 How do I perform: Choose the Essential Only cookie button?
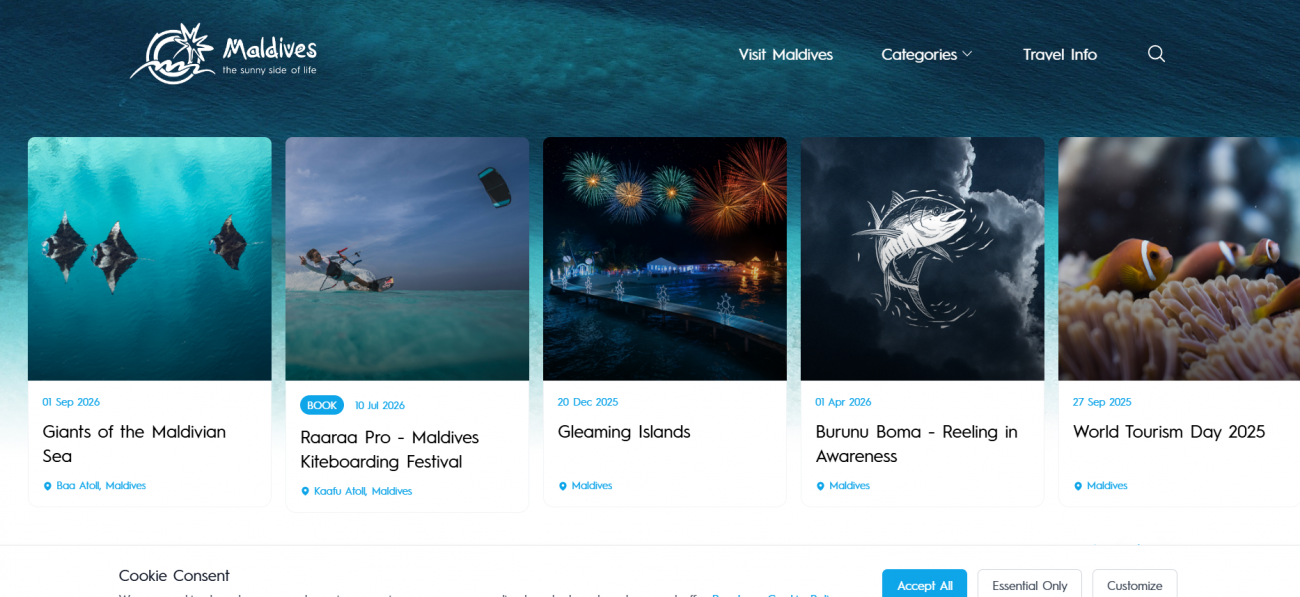click(1029, 584)
